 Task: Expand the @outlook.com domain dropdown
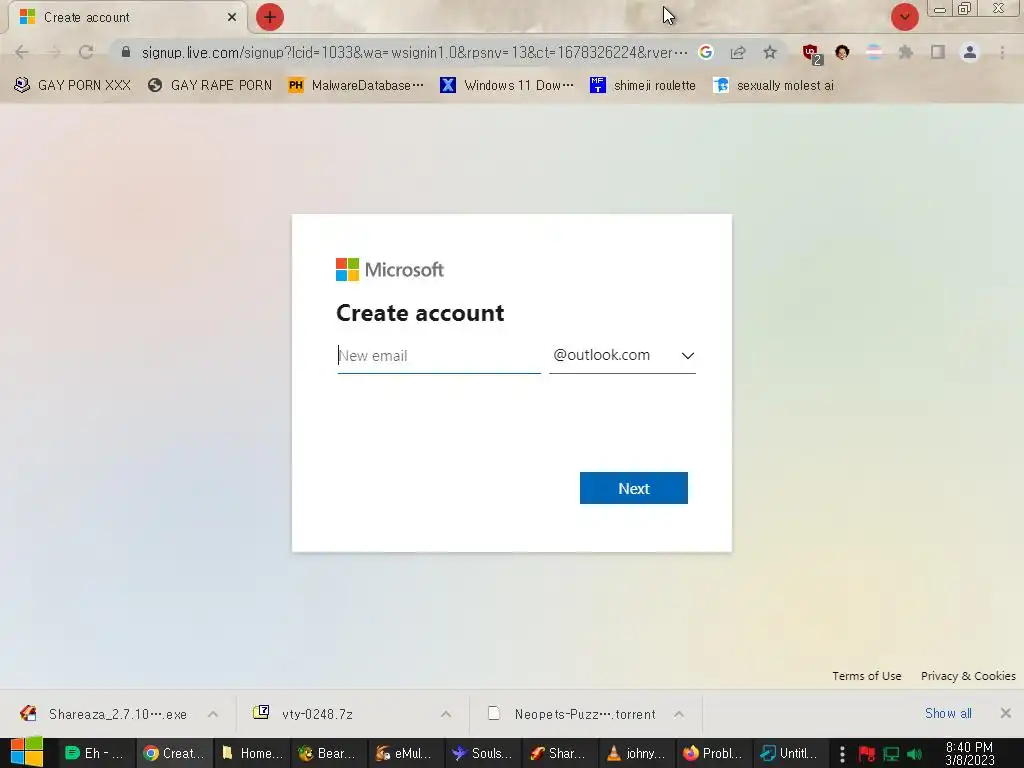click(x=622, y=356)
